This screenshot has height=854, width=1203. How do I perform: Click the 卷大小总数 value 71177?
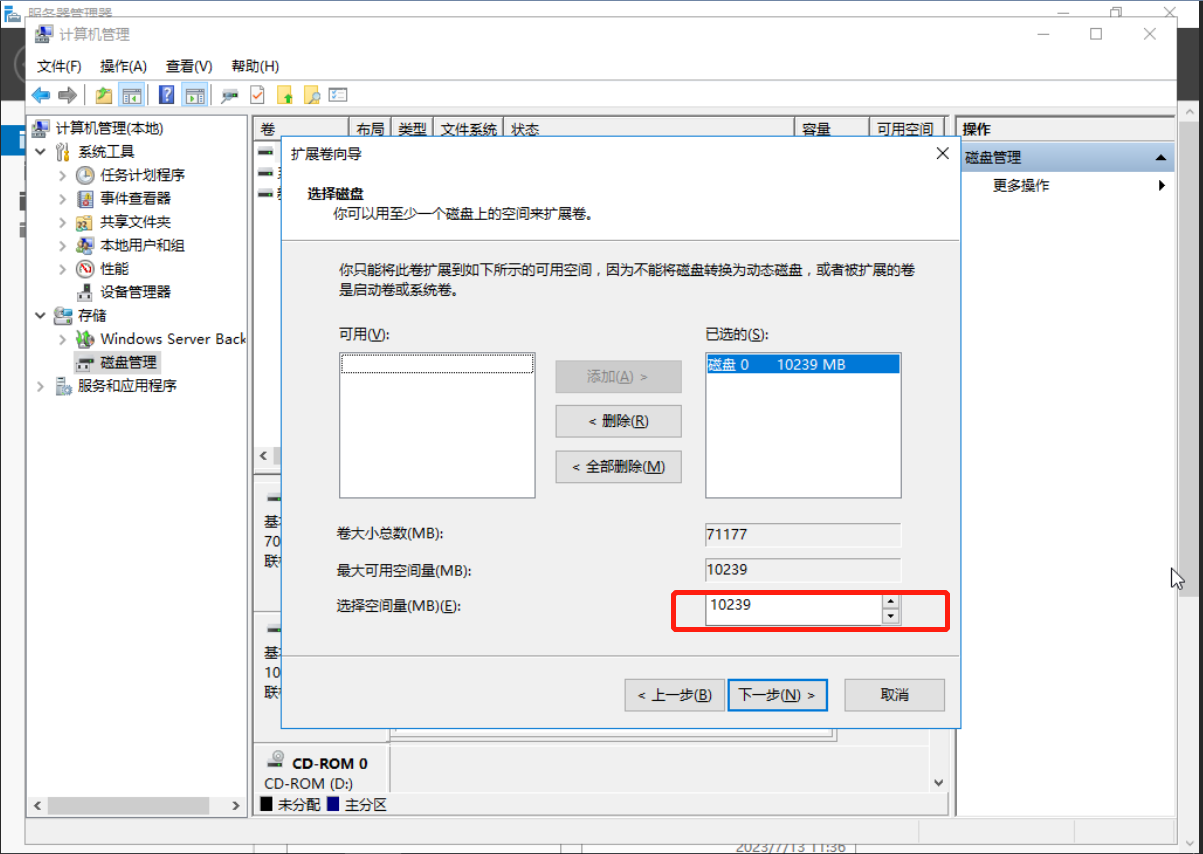tap(803, 534)
